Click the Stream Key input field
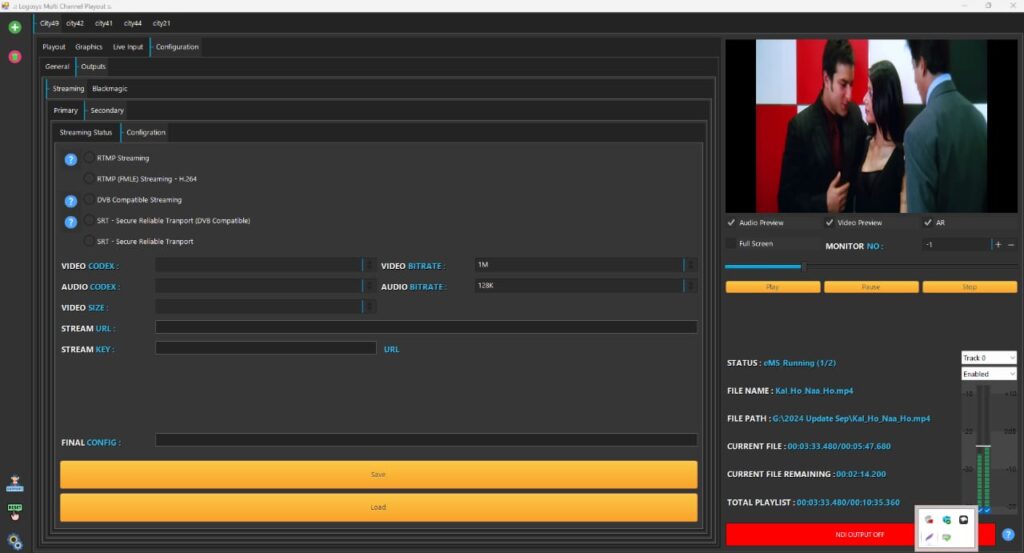The image size is (1024, 553). (265, 348)
